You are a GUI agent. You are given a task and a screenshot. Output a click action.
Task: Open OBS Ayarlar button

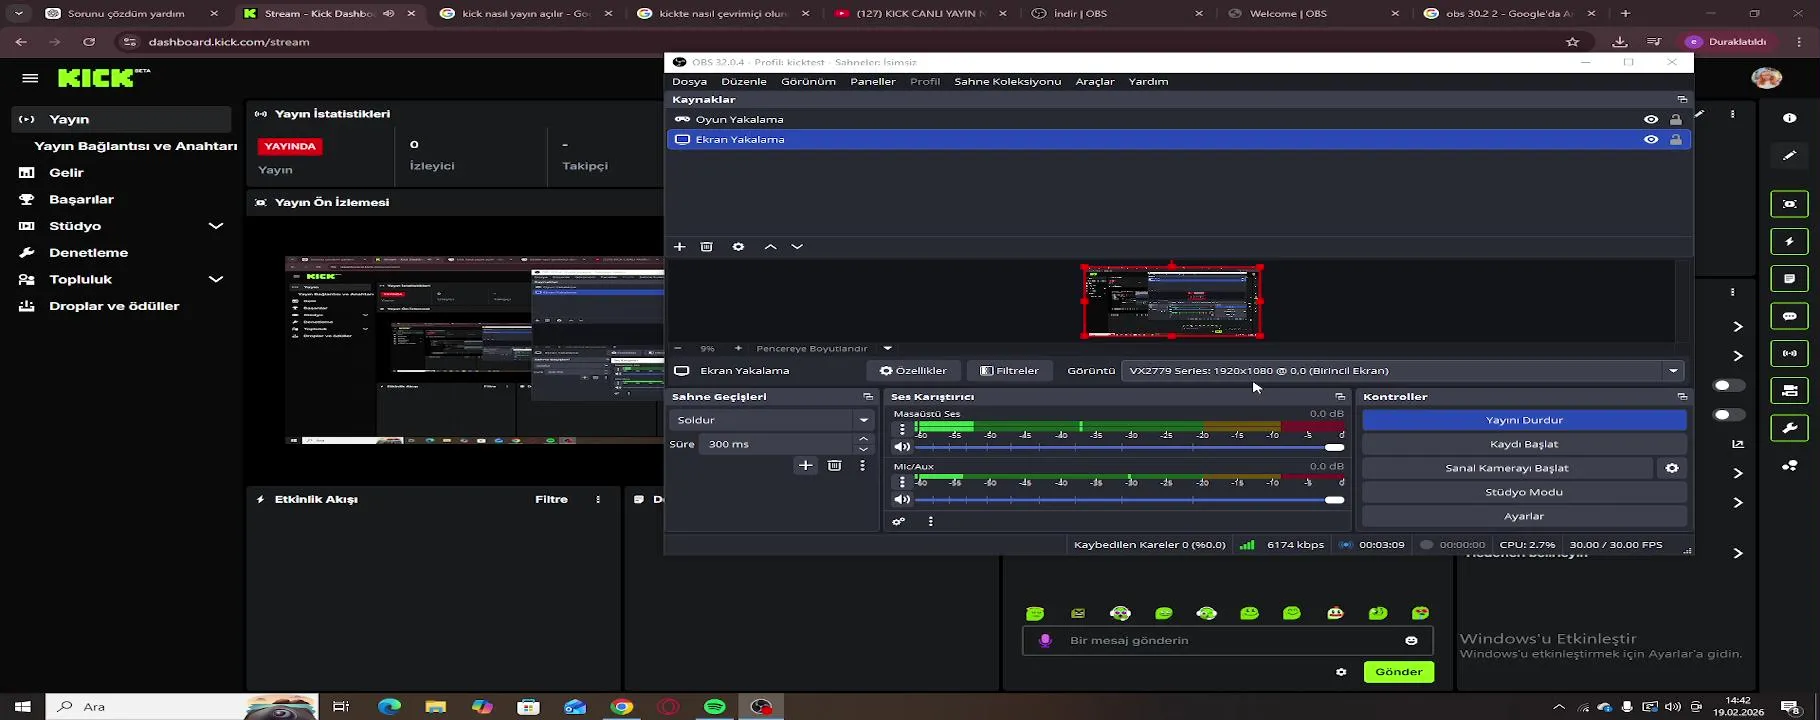(1524, 516)
